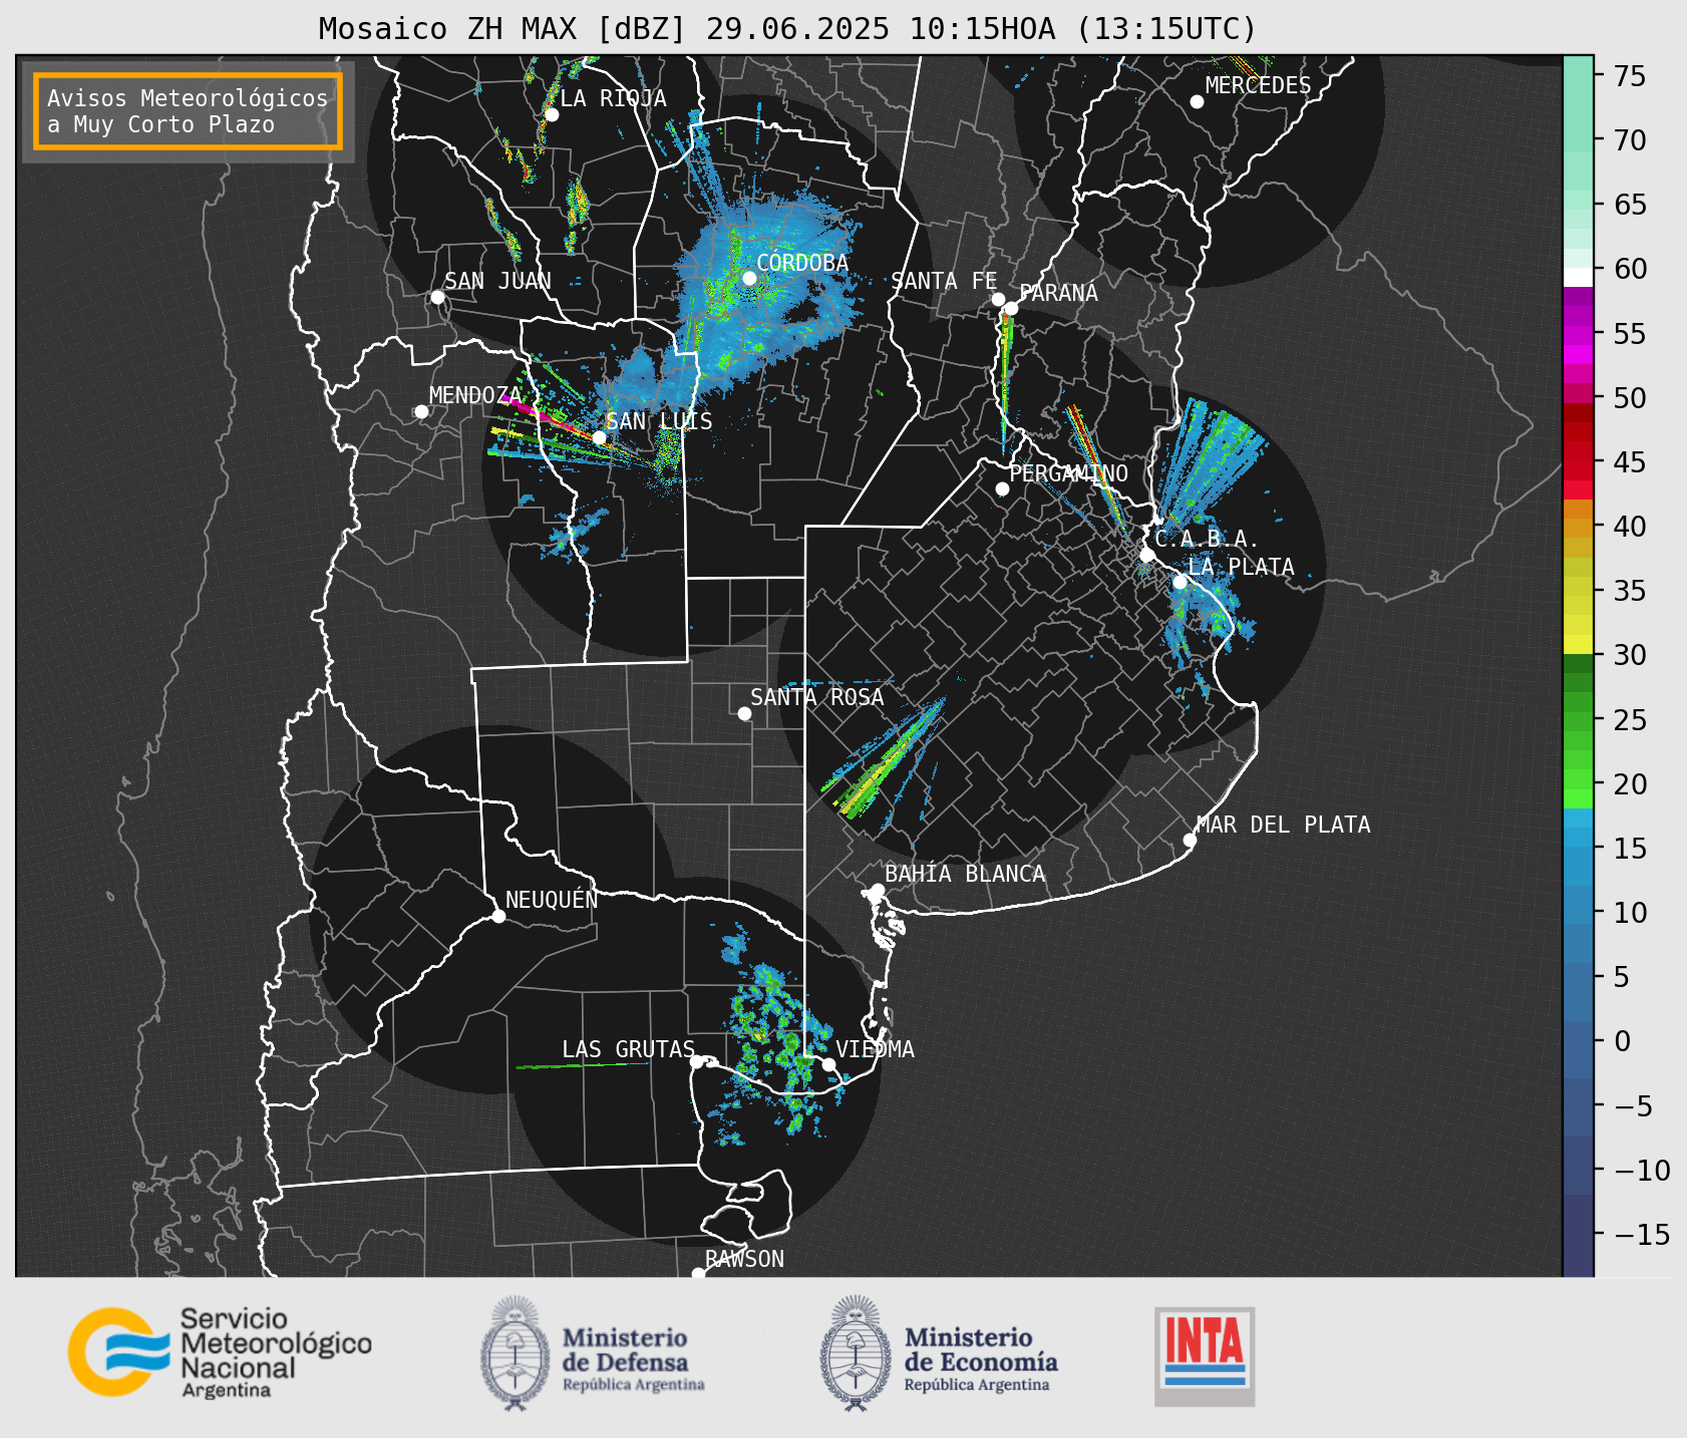
Task: Click the MAR DEL PLATA map label
Action: click(1283, 825)
